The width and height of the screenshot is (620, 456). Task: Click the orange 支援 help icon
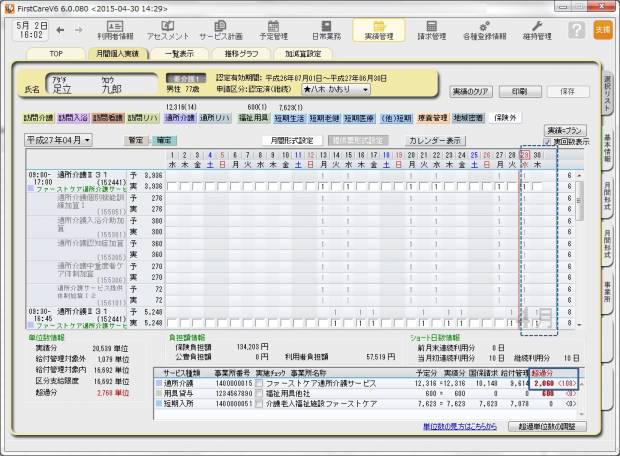coord(602,30)
